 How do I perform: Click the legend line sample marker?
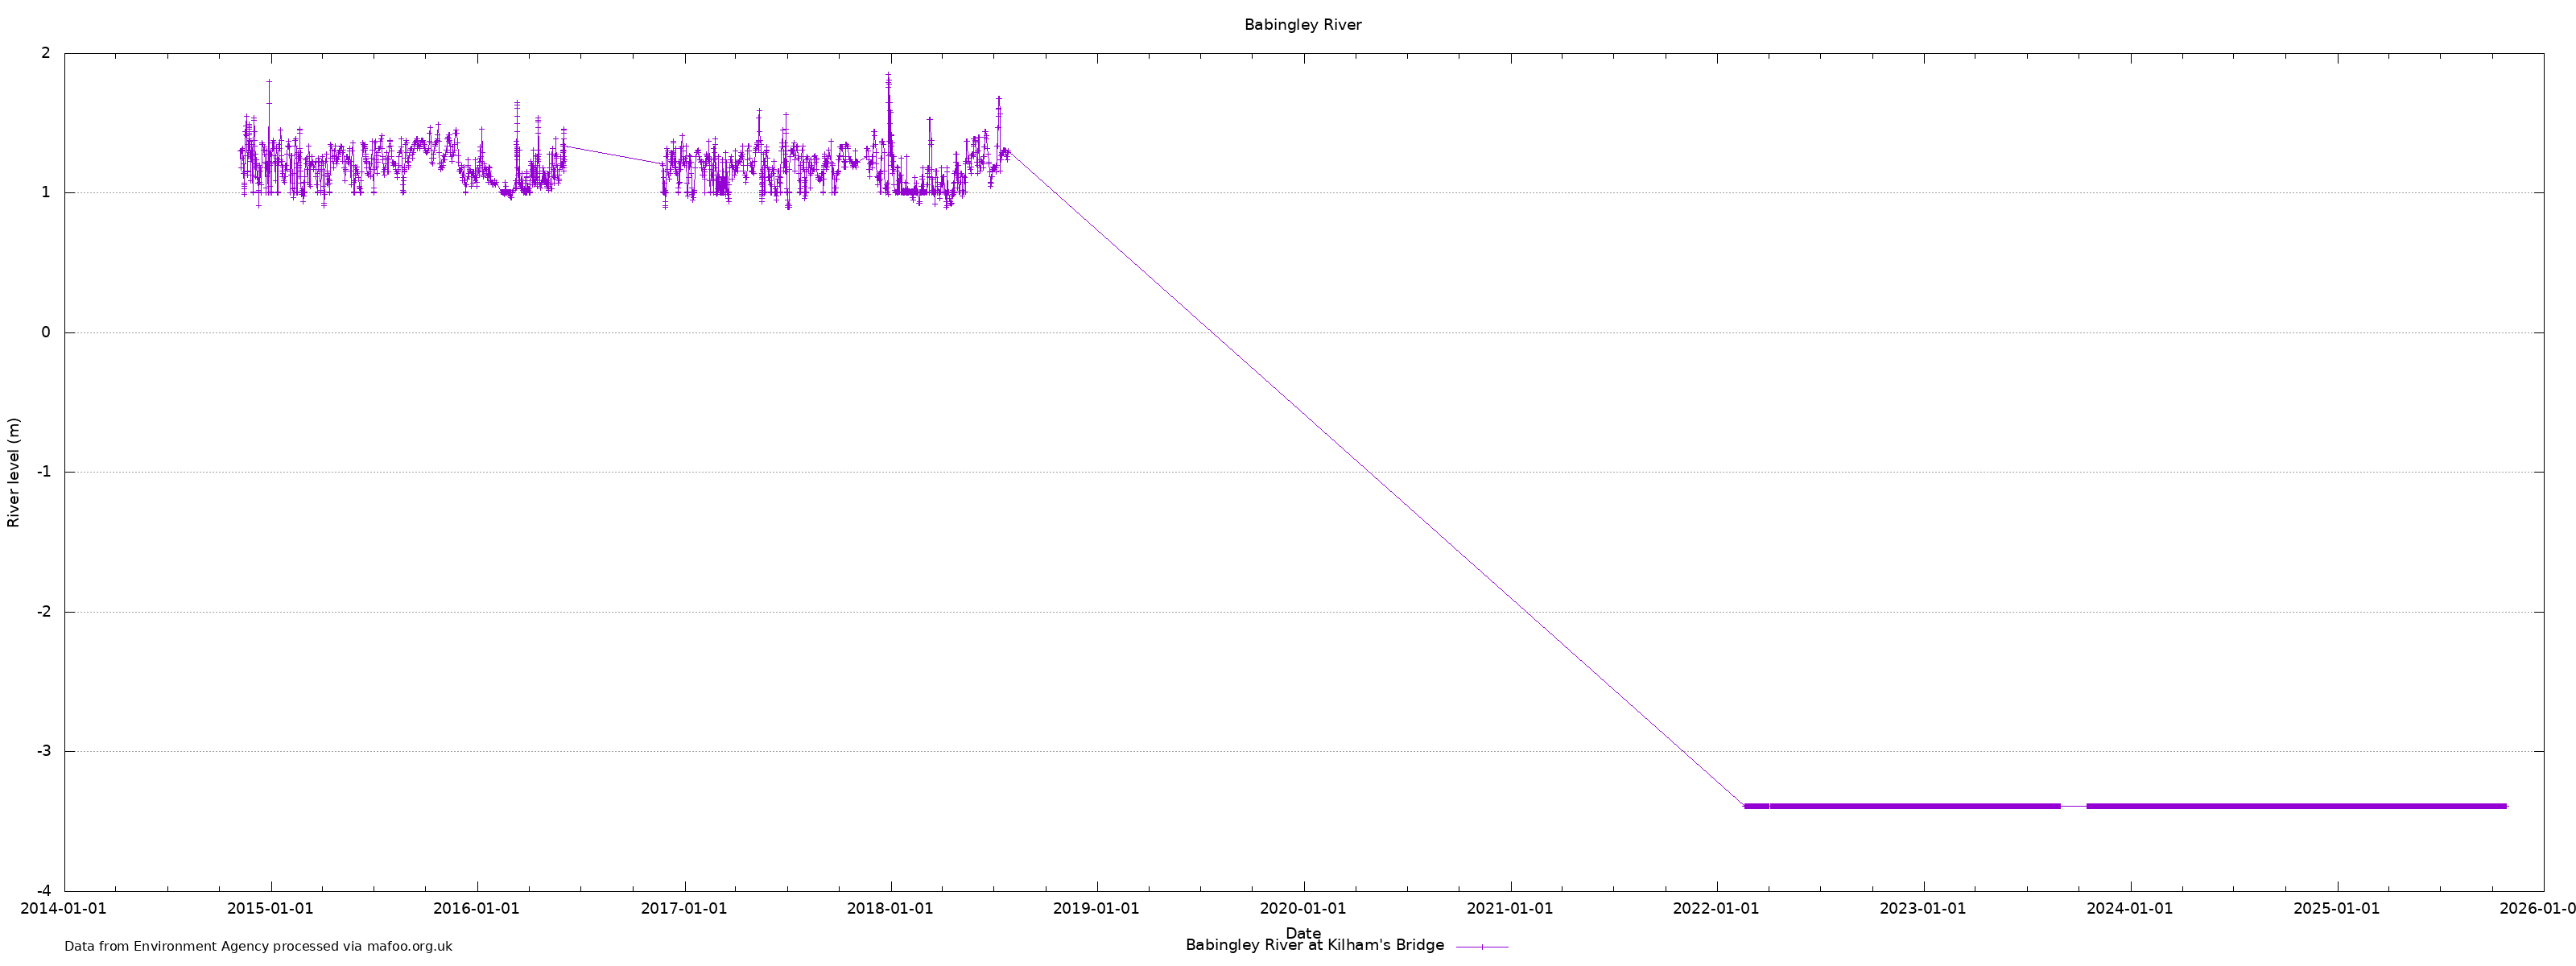1482,946
